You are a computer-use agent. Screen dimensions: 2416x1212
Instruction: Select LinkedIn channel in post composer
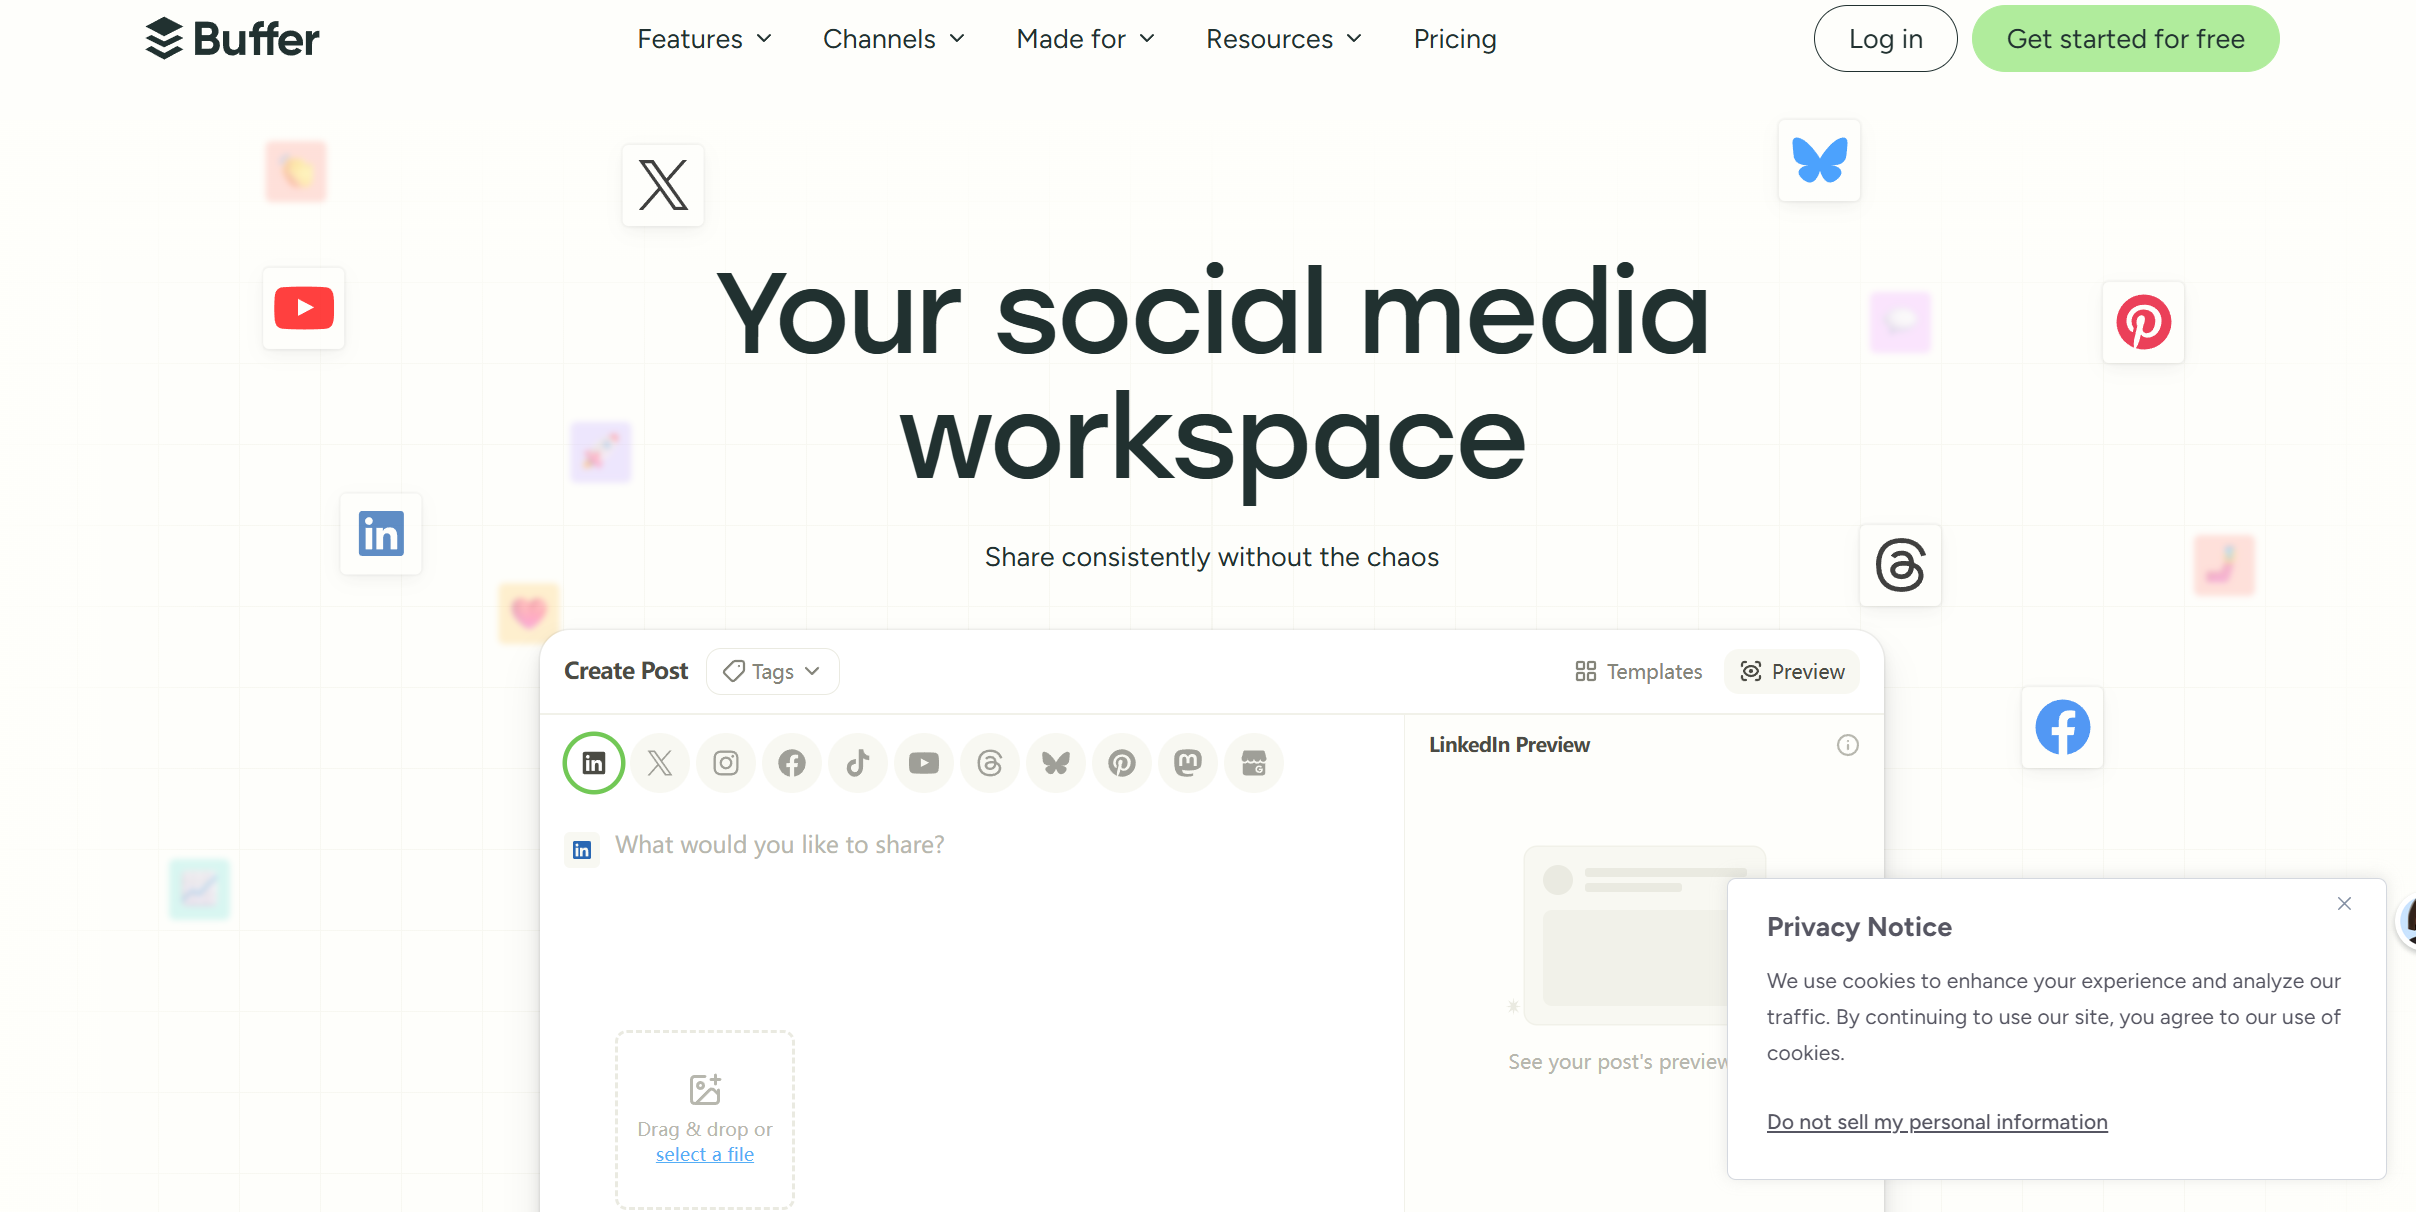point(594,763)
